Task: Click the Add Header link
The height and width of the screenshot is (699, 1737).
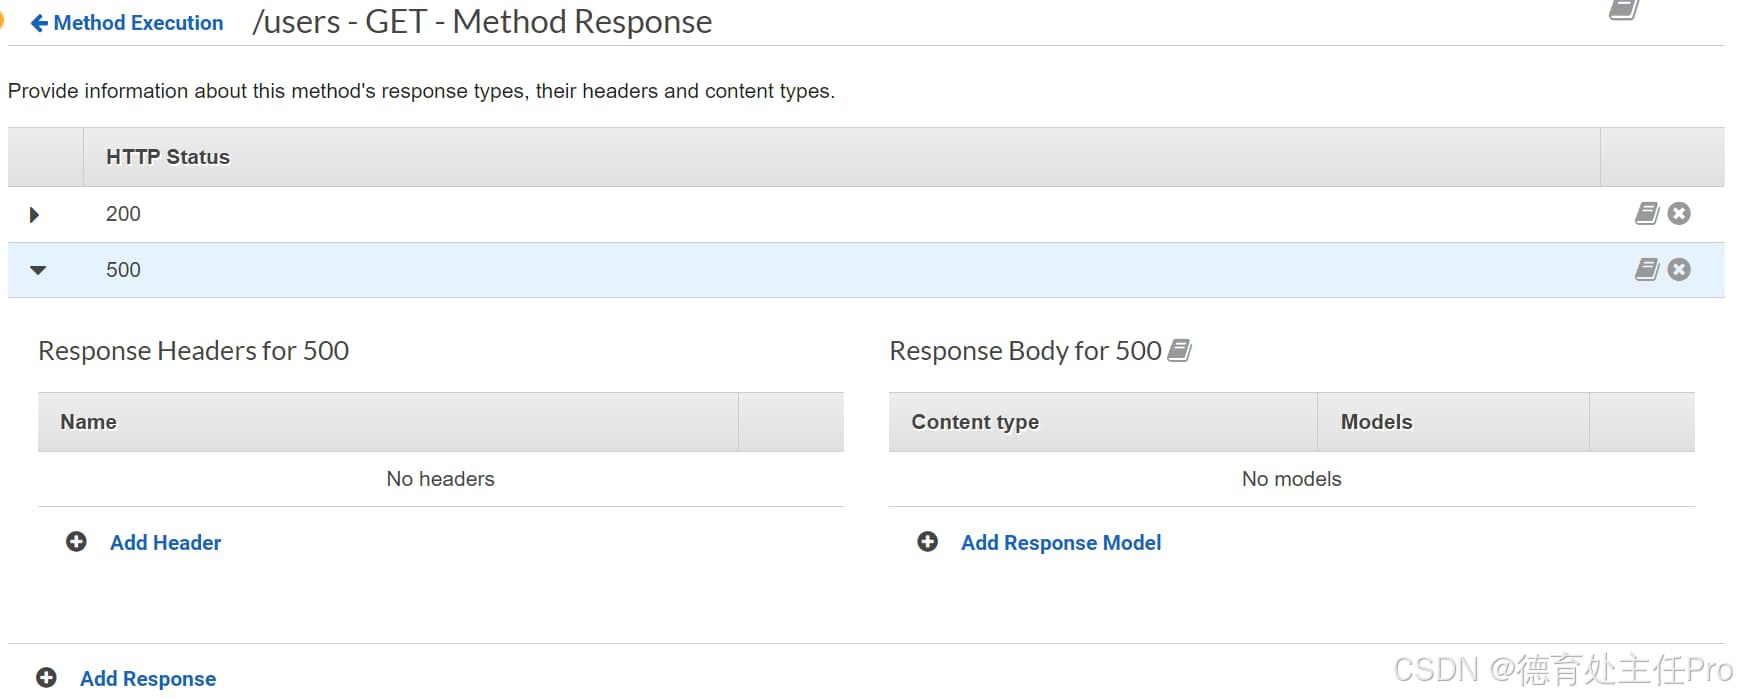Action: coord(165,543)
